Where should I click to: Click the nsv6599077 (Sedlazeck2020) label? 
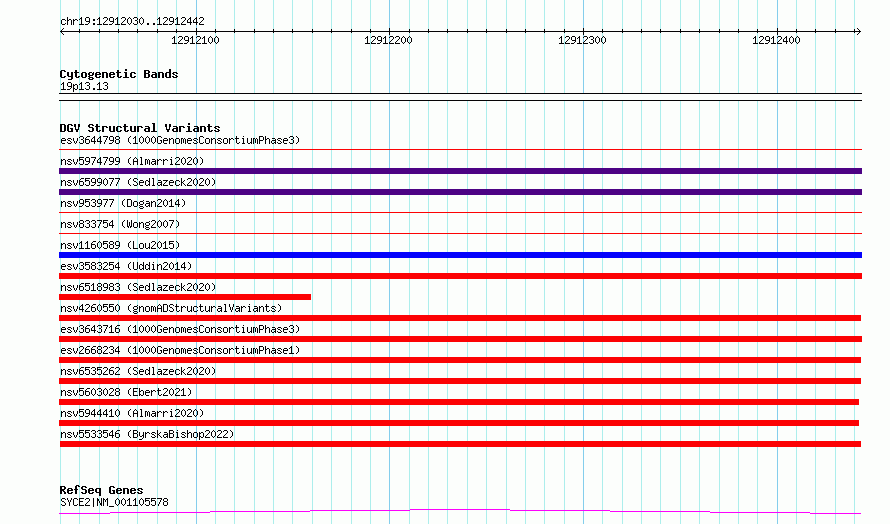138,182
